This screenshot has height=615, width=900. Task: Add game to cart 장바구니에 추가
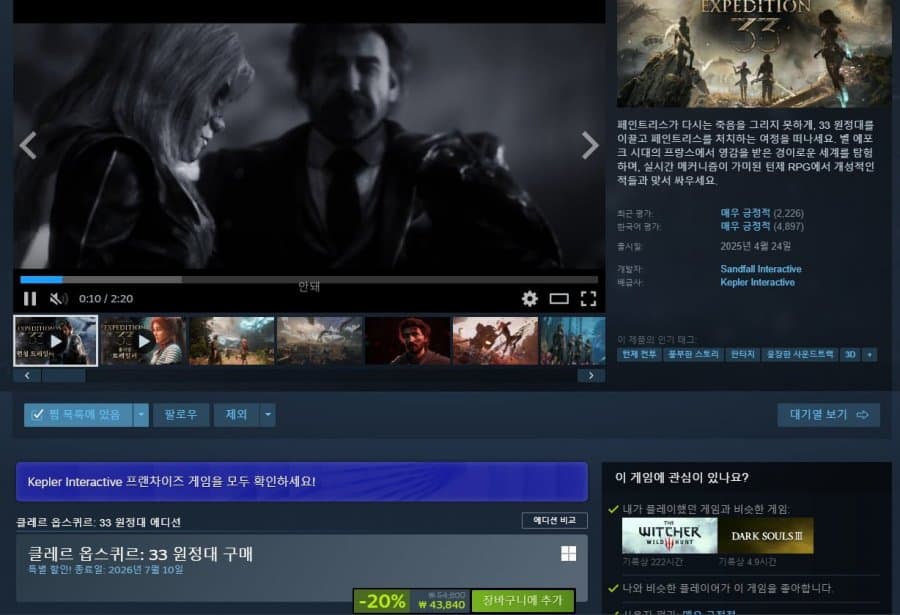tap(523, 601)
